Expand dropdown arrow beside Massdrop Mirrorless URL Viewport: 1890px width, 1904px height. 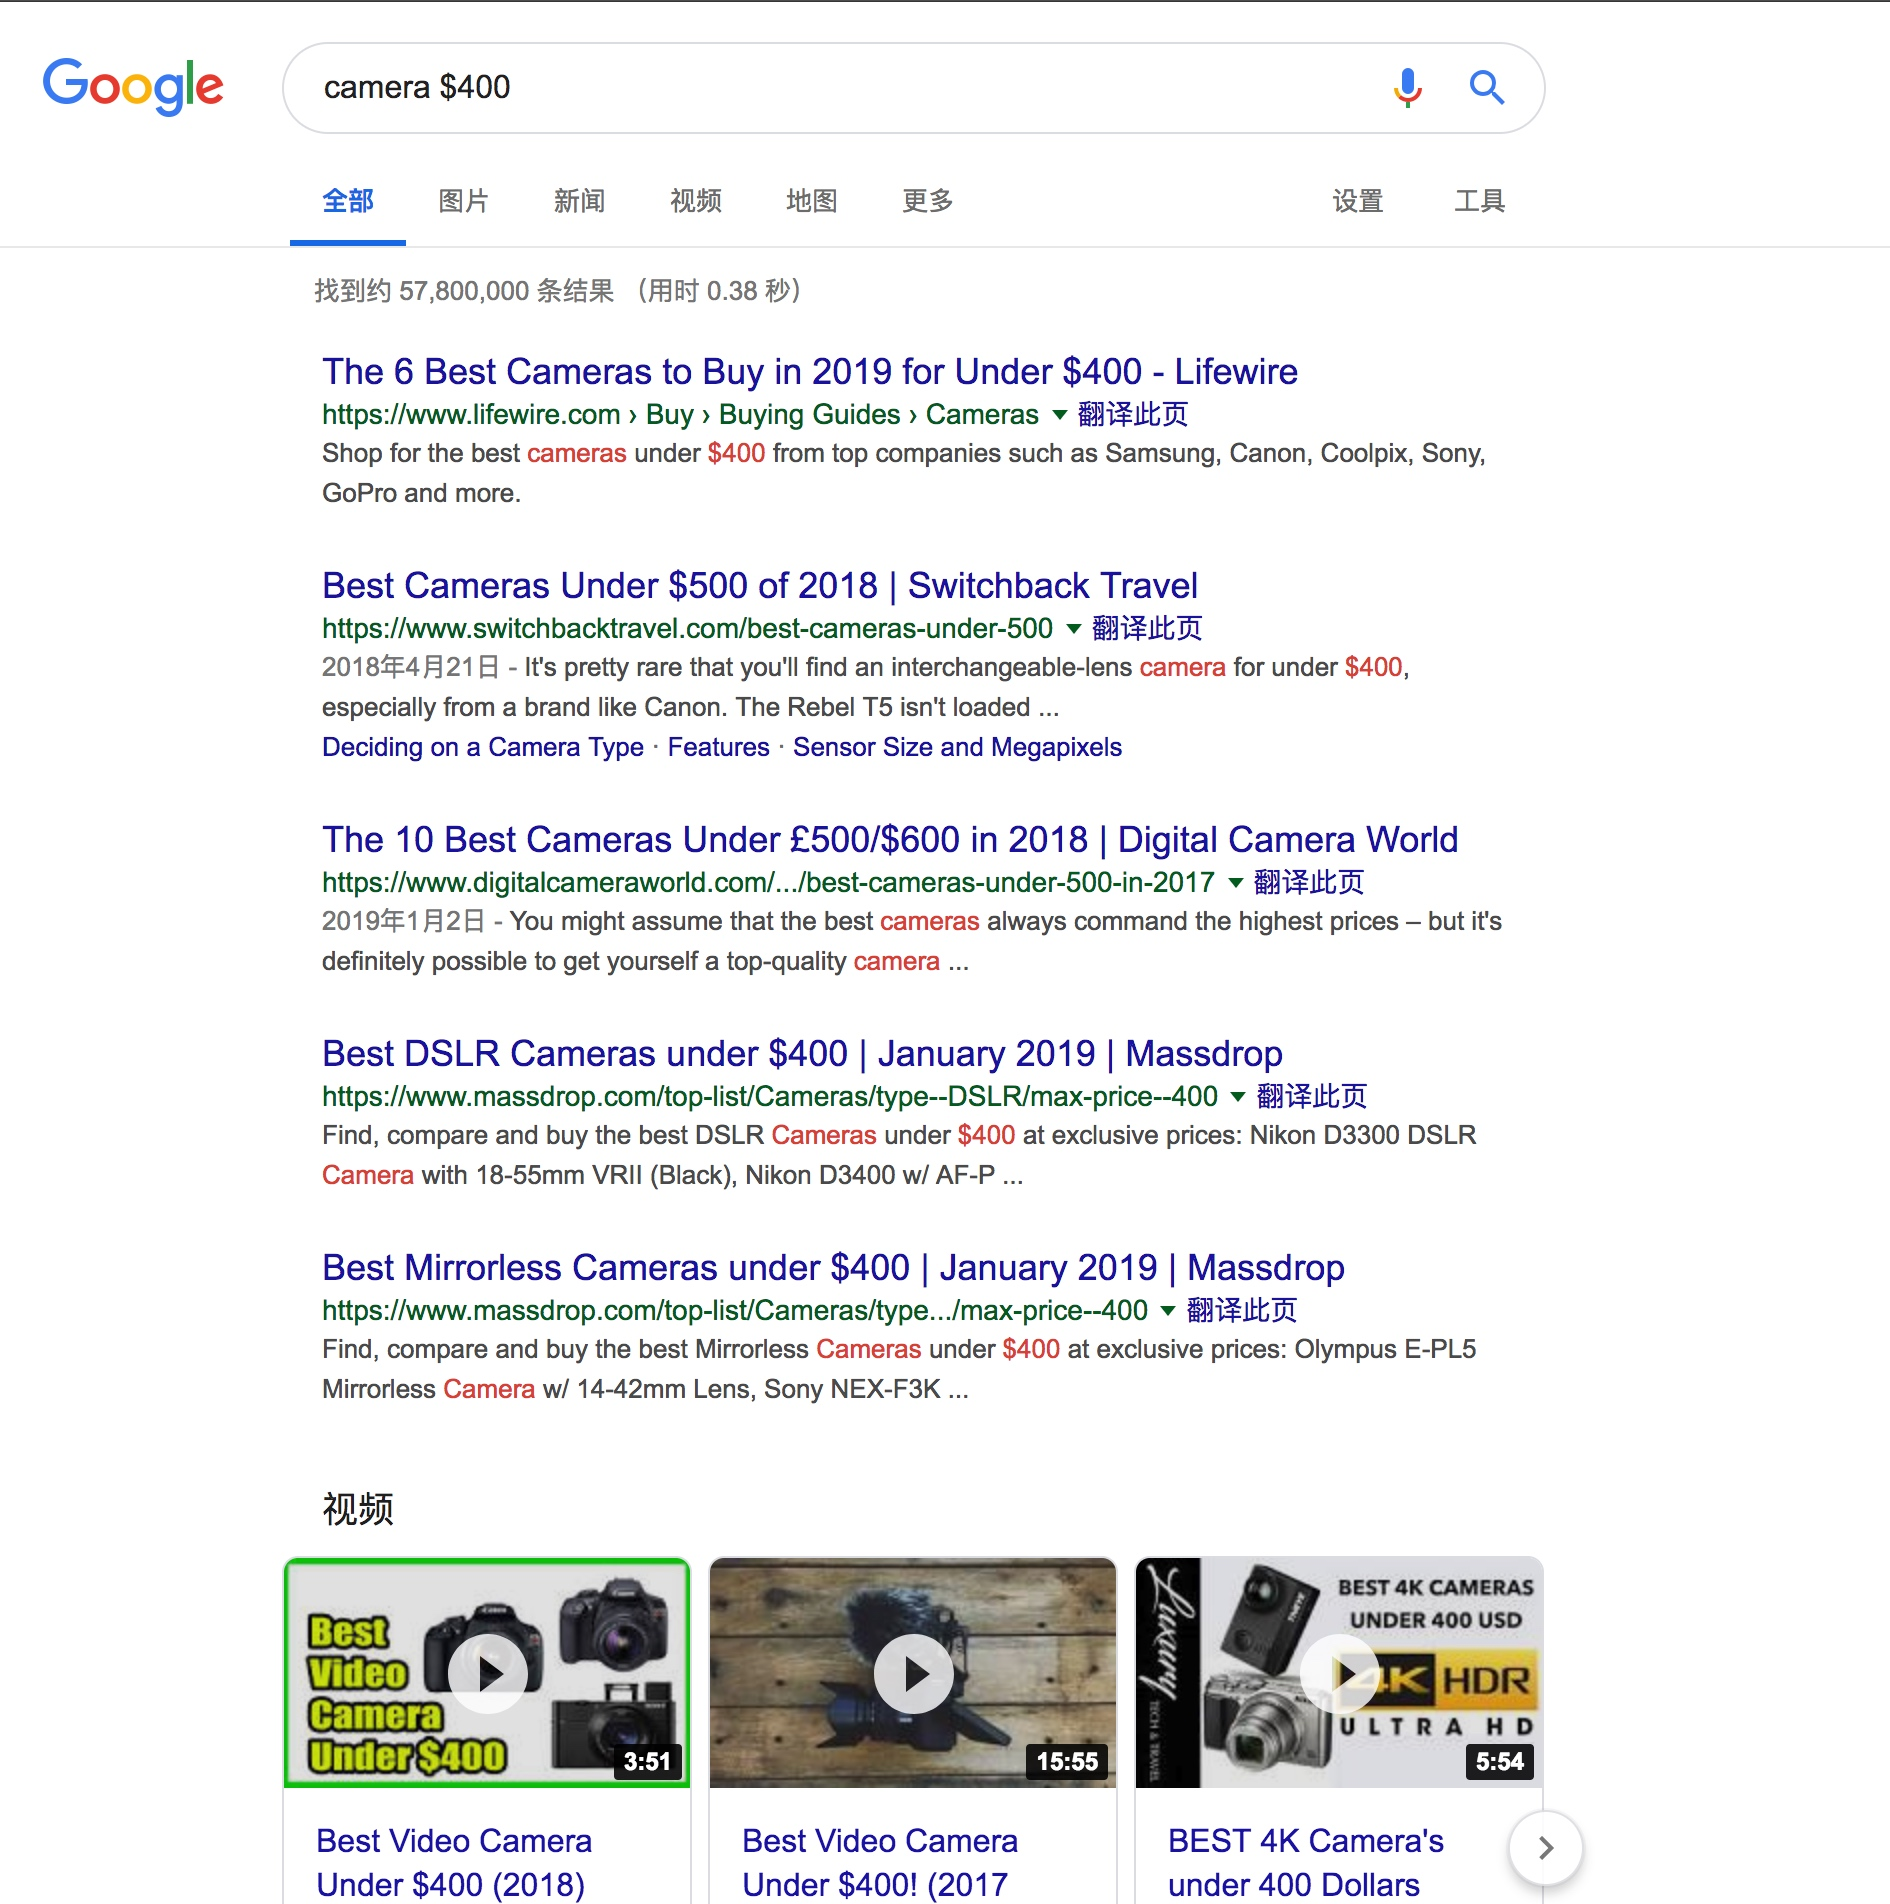pos(1168,1311)
